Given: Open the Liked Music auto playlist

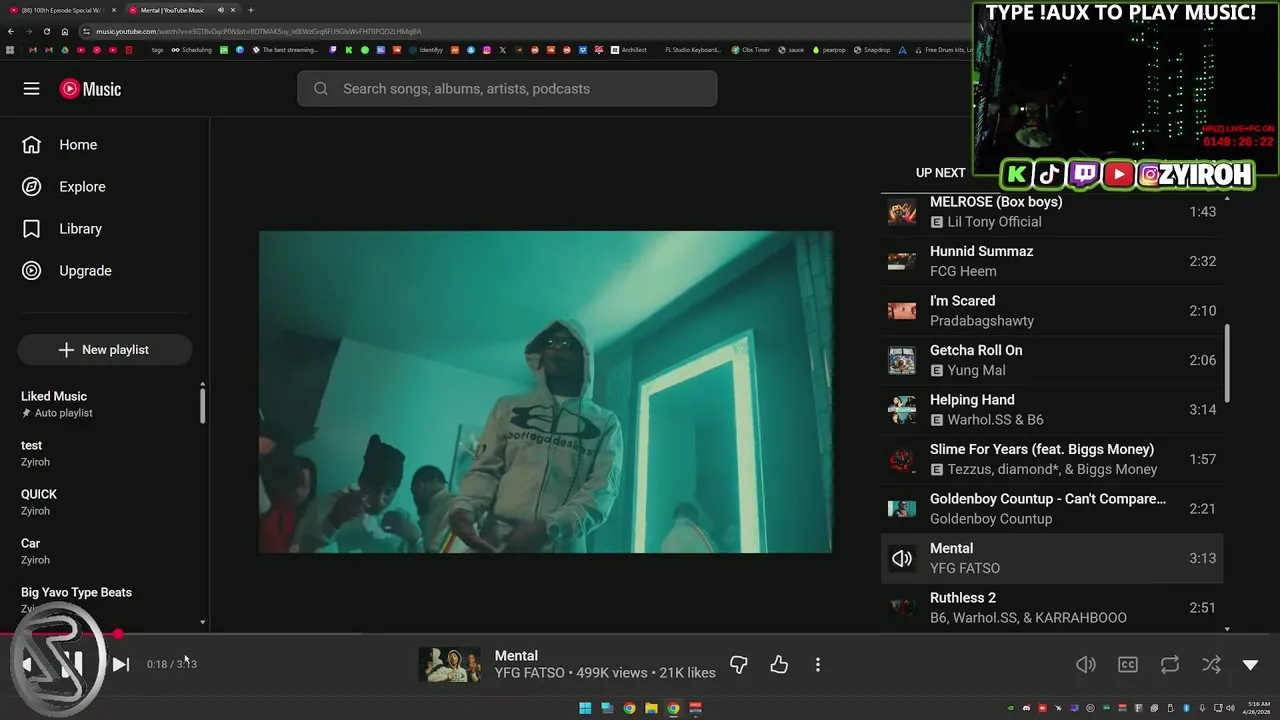Looking at the screenshot, I should point(104,404).
